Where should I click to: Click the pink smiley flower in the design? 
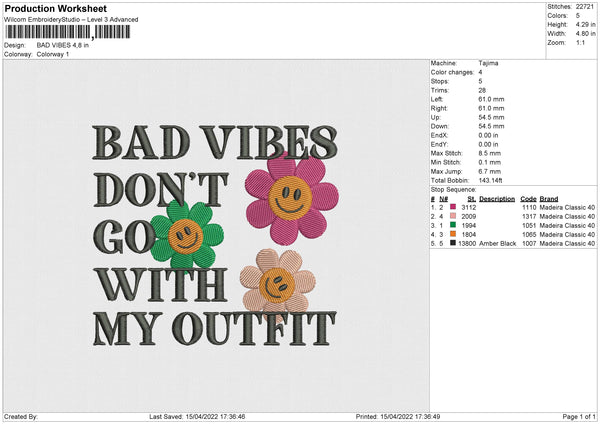(292, 198)
